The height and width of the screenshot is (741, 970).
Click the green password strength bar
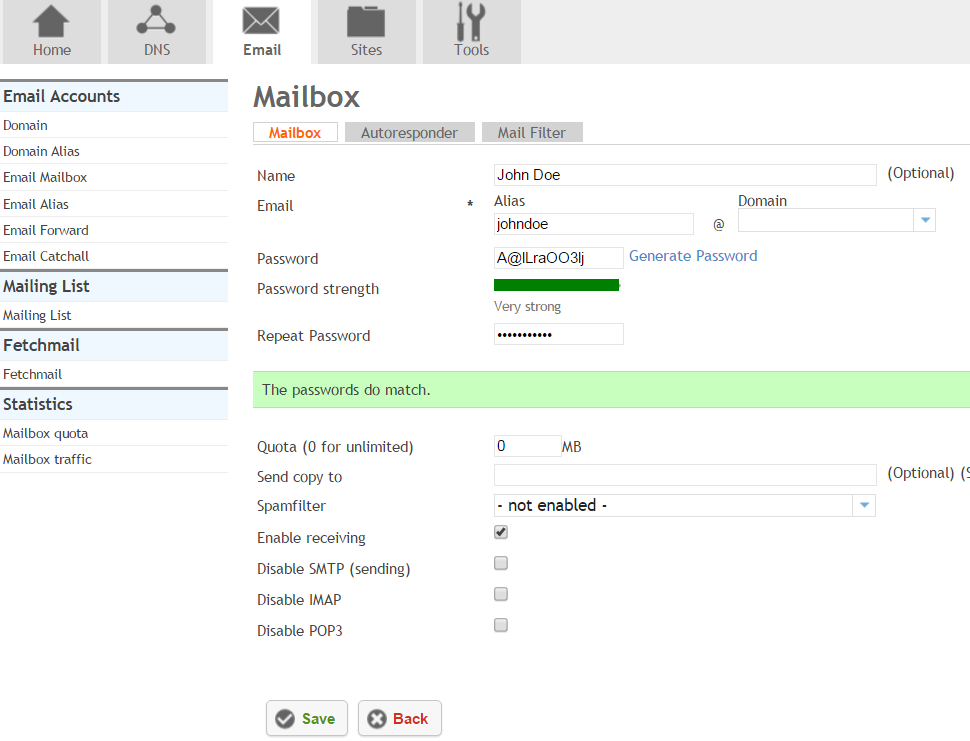coord(556,285)
